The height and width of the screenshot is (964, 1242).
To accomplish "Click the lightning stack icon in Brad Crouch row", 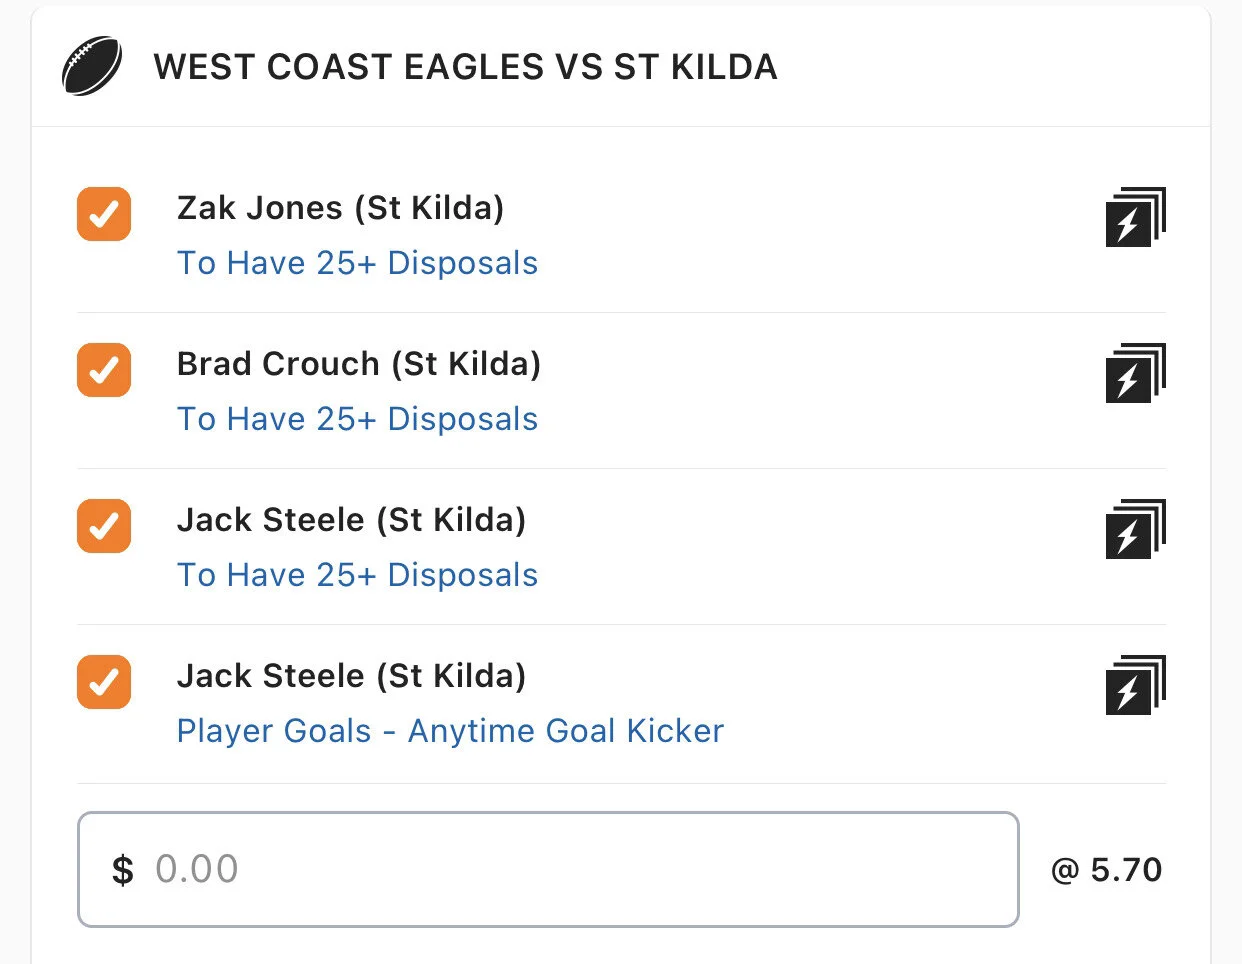I will (1135, 373).
